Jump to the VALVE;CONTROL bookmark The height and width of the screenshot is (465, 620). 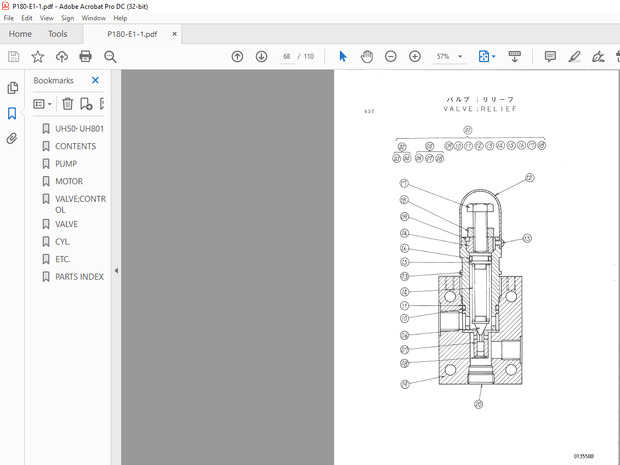(x=80, y=204)
